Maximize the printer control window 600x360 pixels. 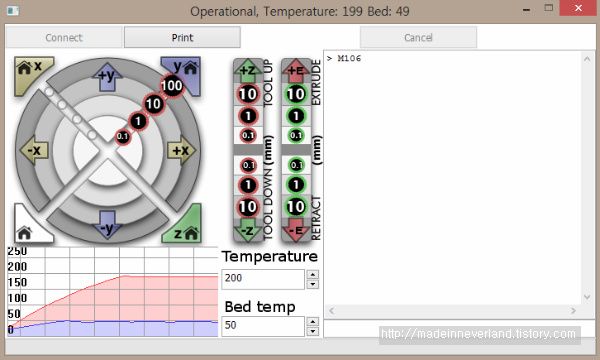tap(549, 8)
